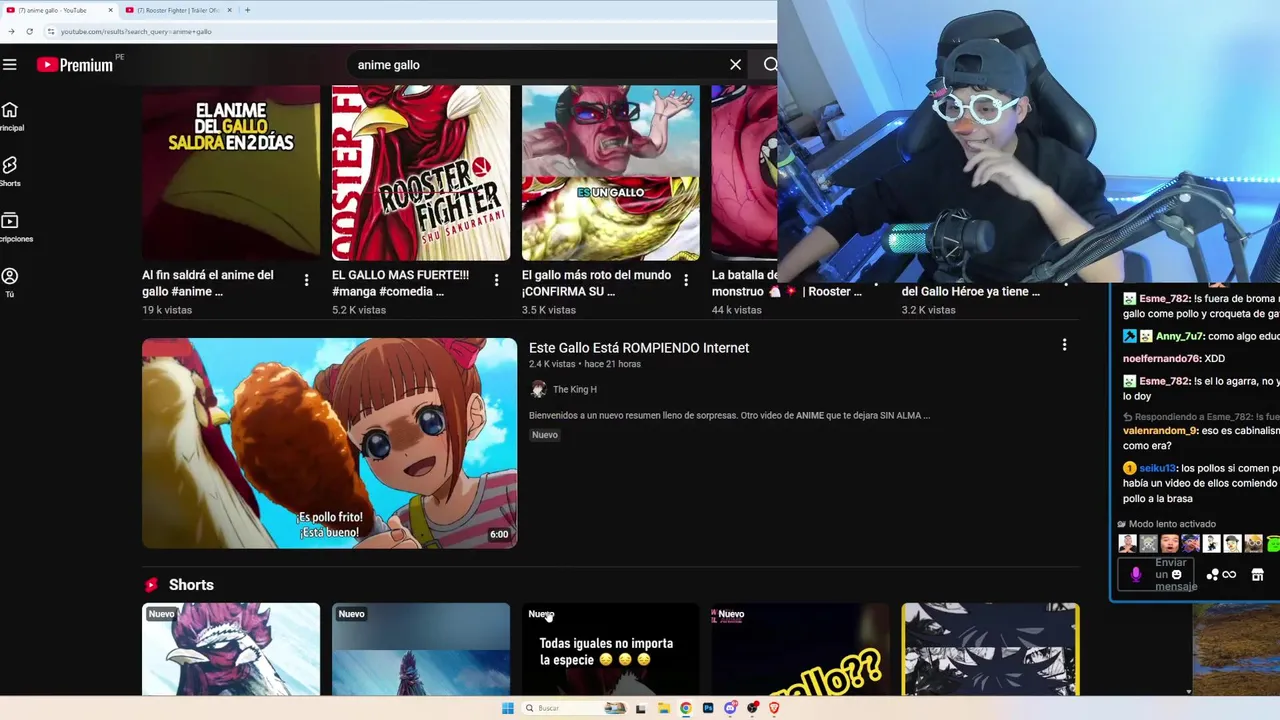
Task: Open Shorts in the YouTube sidebar
Action: pos(10,171)
